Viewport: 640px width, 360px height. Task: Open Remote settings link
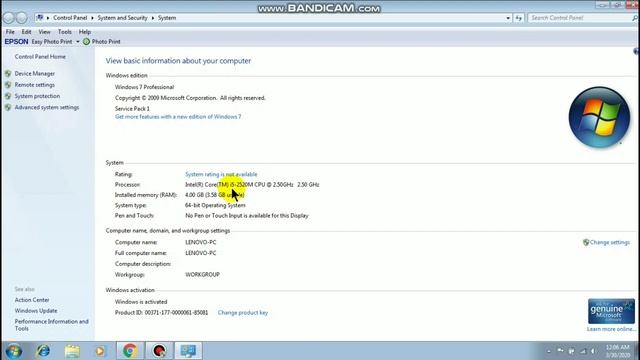tap(35, 85)
